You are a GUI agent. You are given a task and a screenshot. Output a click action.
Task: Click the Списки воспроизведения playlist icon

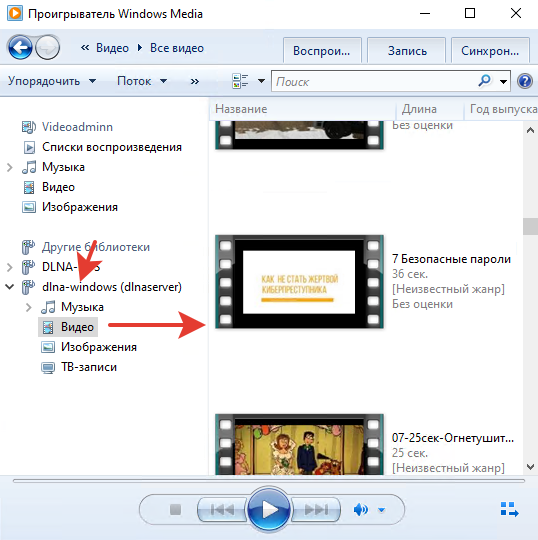29,147
